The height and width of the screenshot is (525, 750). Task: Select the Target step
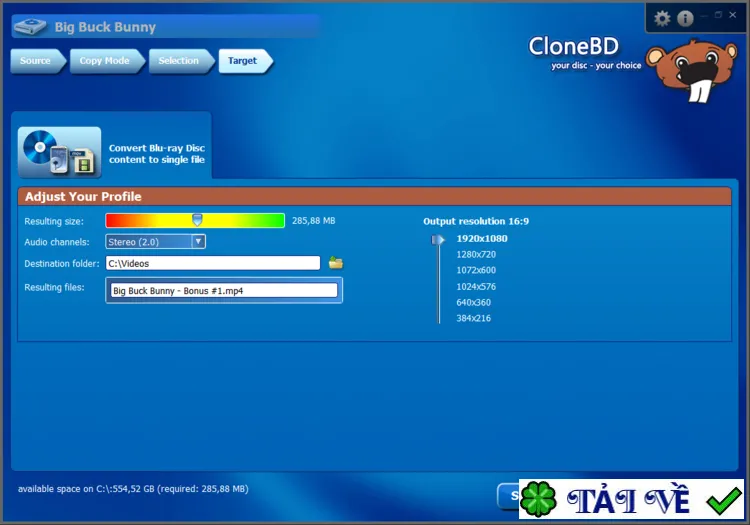pos(245,61)
